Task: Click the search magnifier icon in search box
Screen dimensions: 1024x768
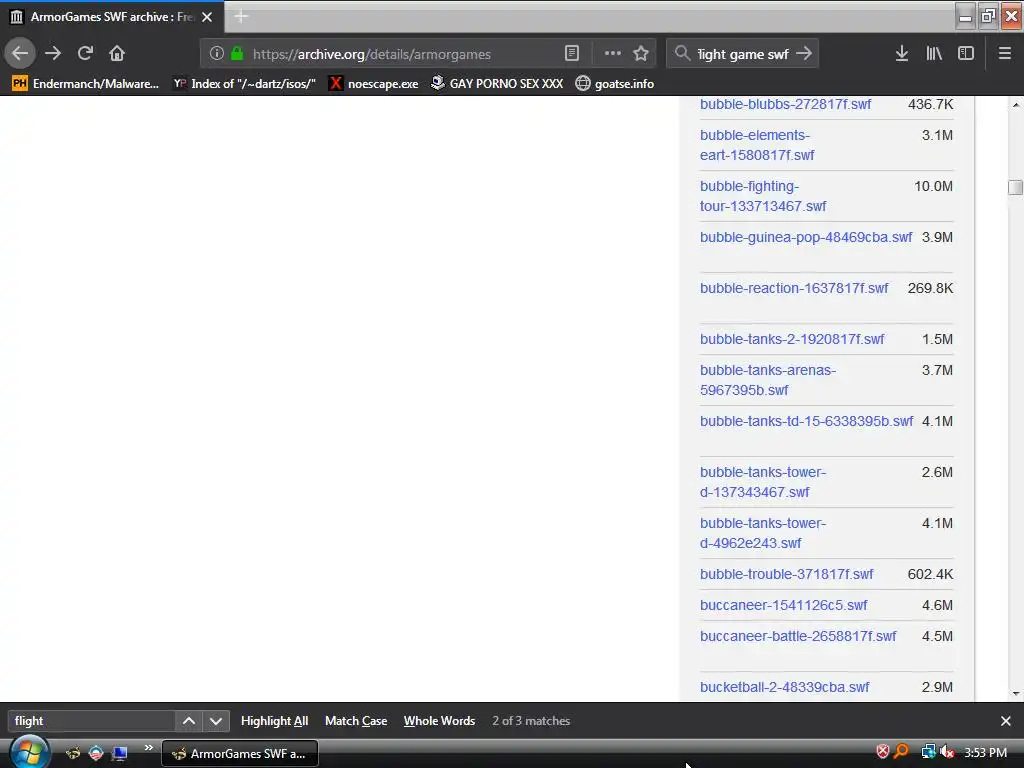Action: pos(682,54)
